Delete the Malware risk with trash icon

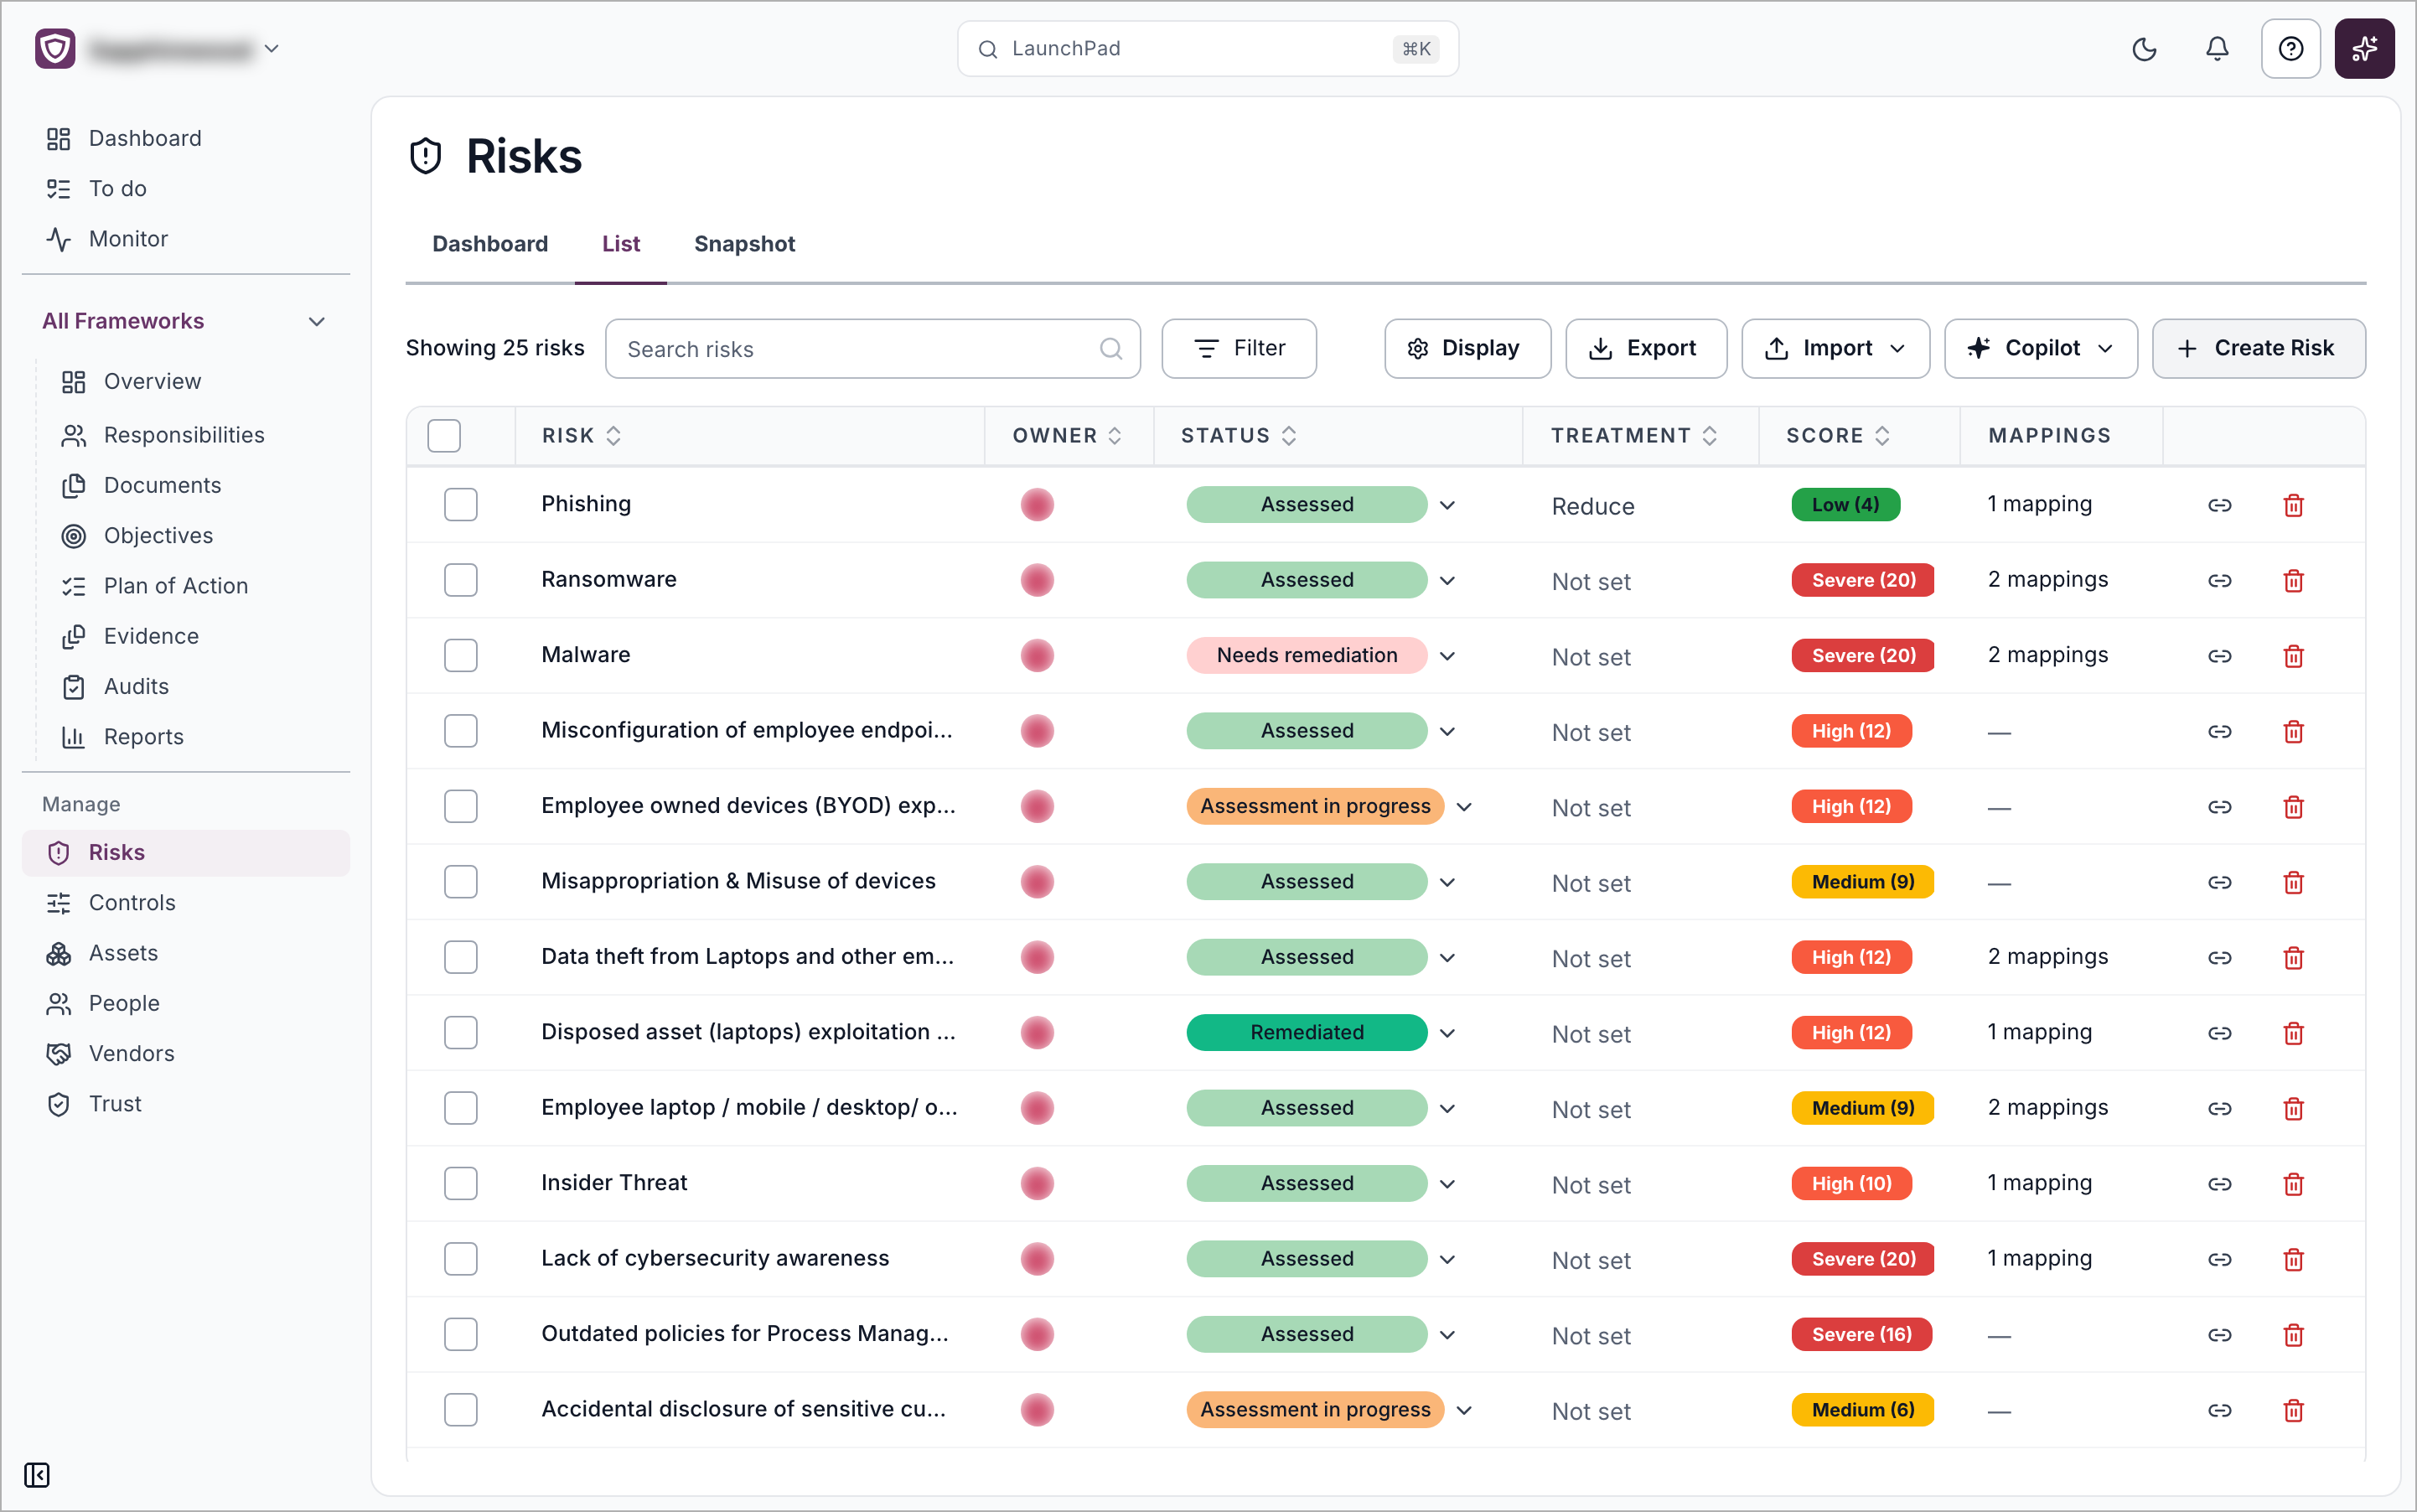[2294, 656]
